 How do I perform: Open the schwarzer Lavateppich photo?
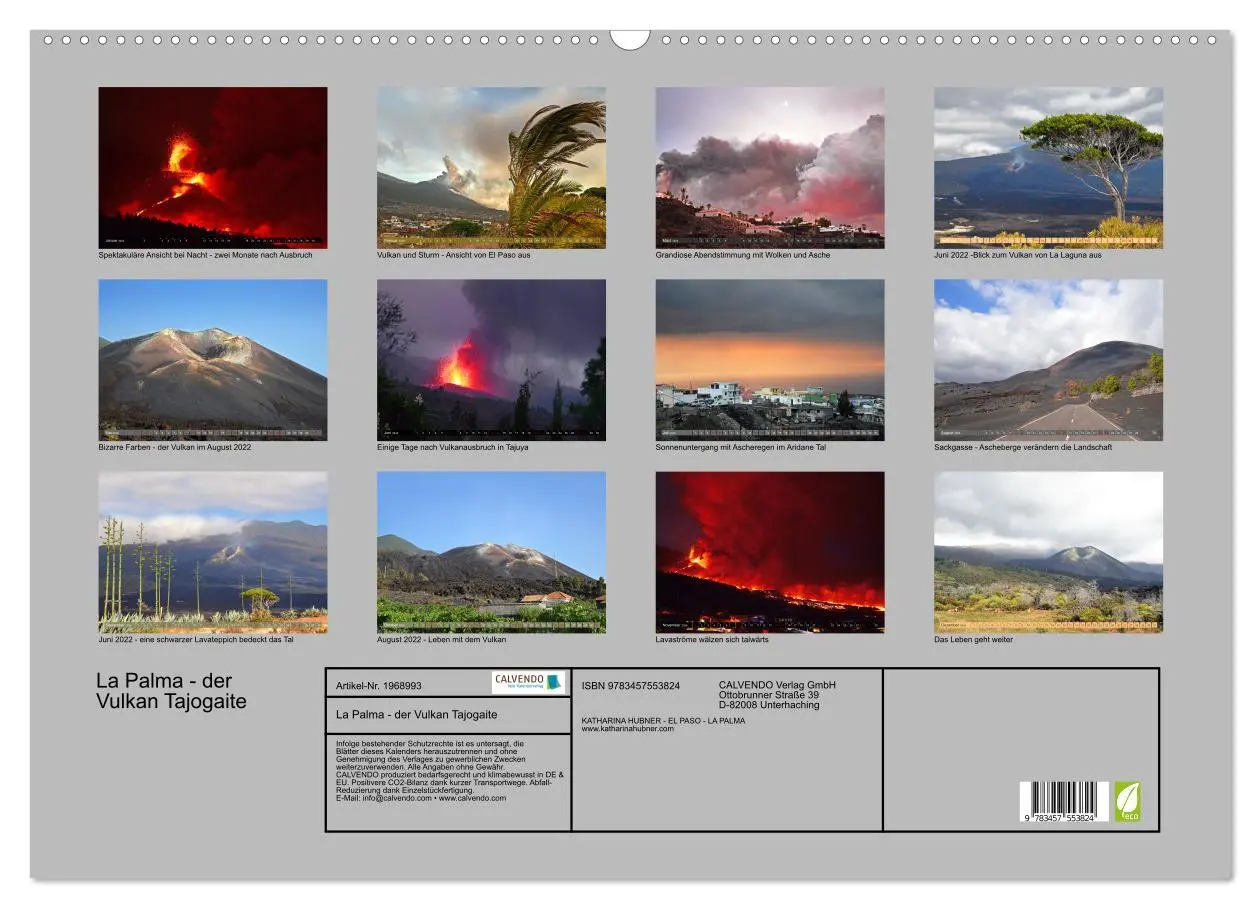click(213, 552)
